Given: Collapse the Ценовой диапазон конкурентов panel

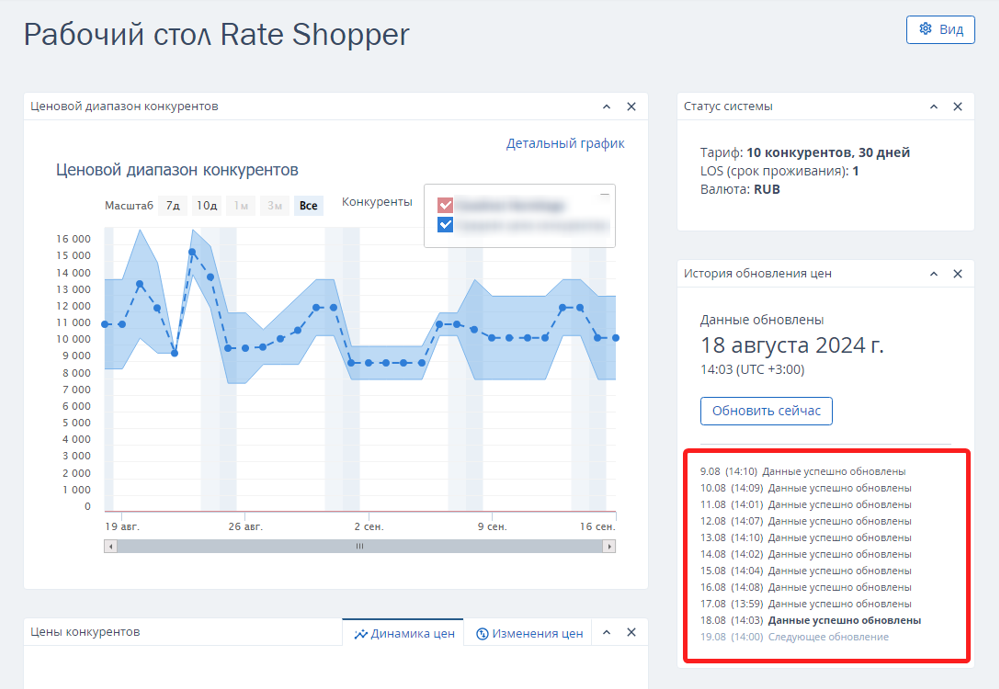Looking at the screenshot, I should point(607,106).
